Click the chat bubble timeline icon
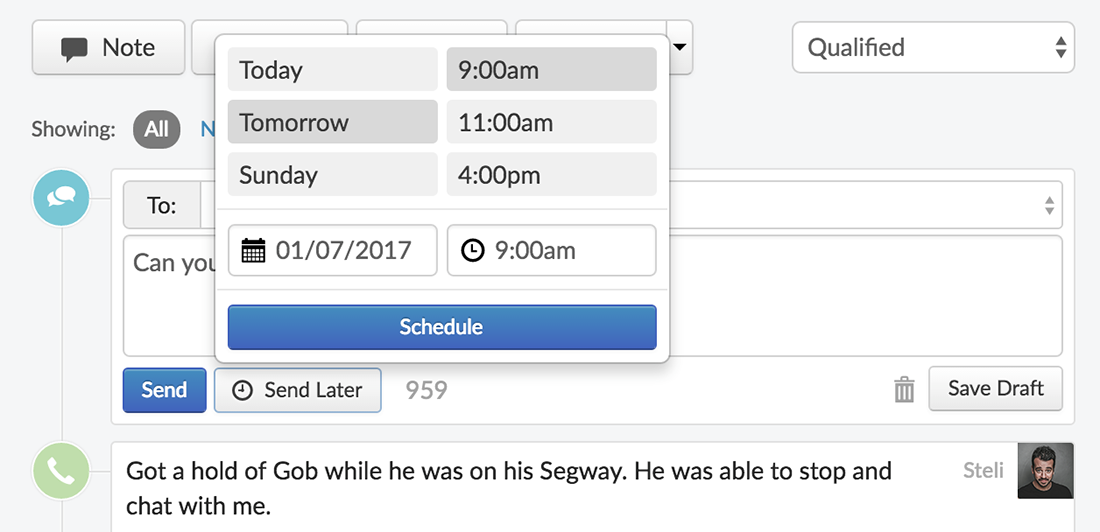The height and width of the screenshot is (532, 1100). point(62,197)
